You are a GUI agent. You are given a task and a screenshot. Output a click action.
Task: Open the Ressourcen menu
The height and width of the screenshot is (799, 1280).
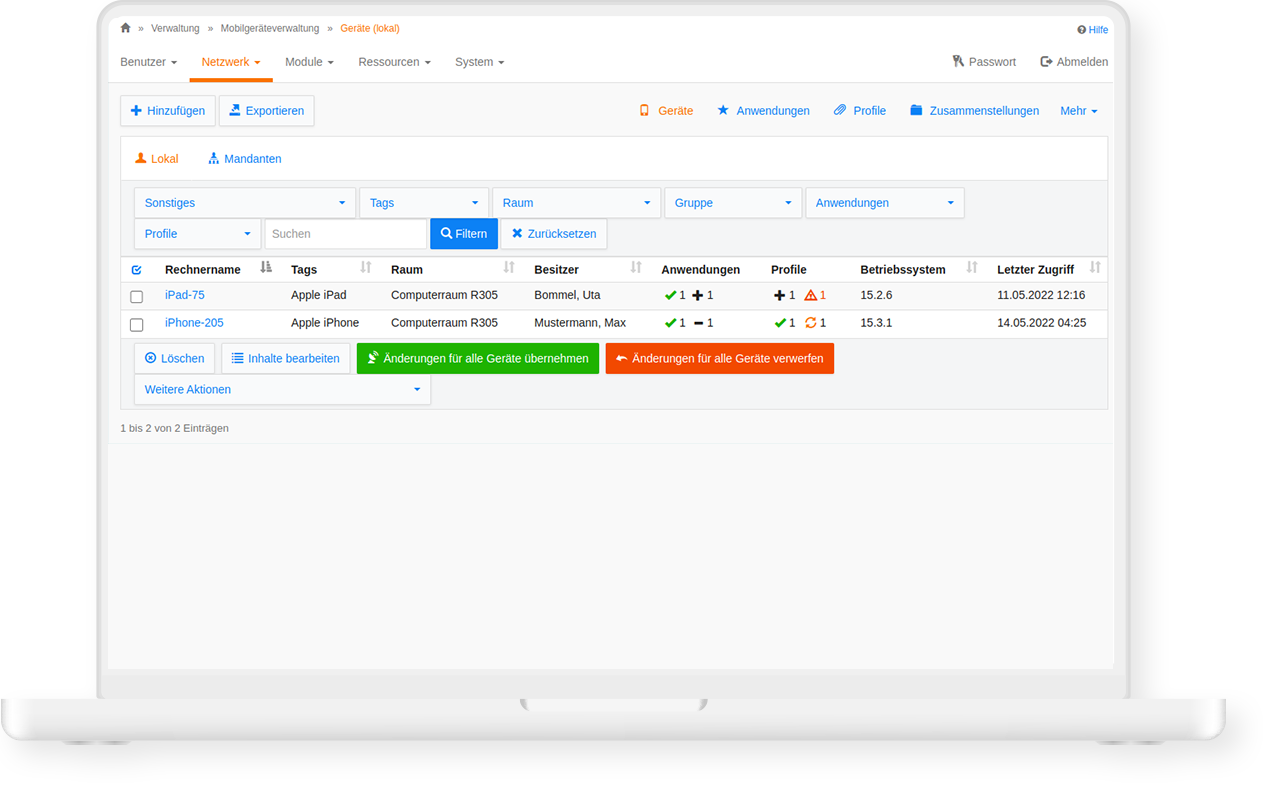tap(394, 62)
